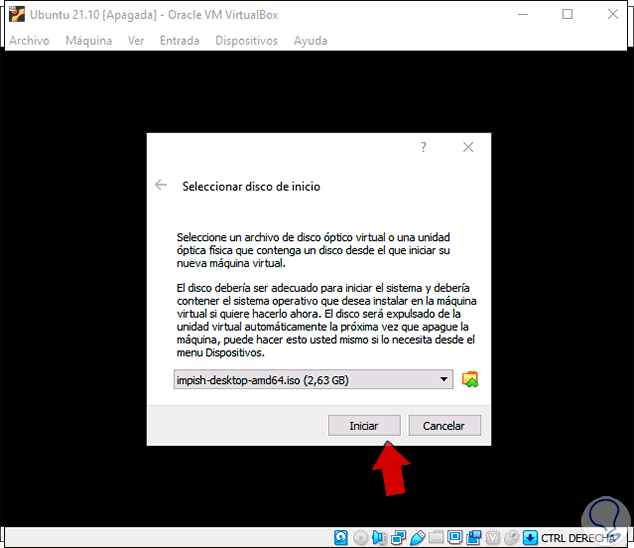Click the shared folders status icon
The image size is (634, 548).
click(x=436, y=537)
